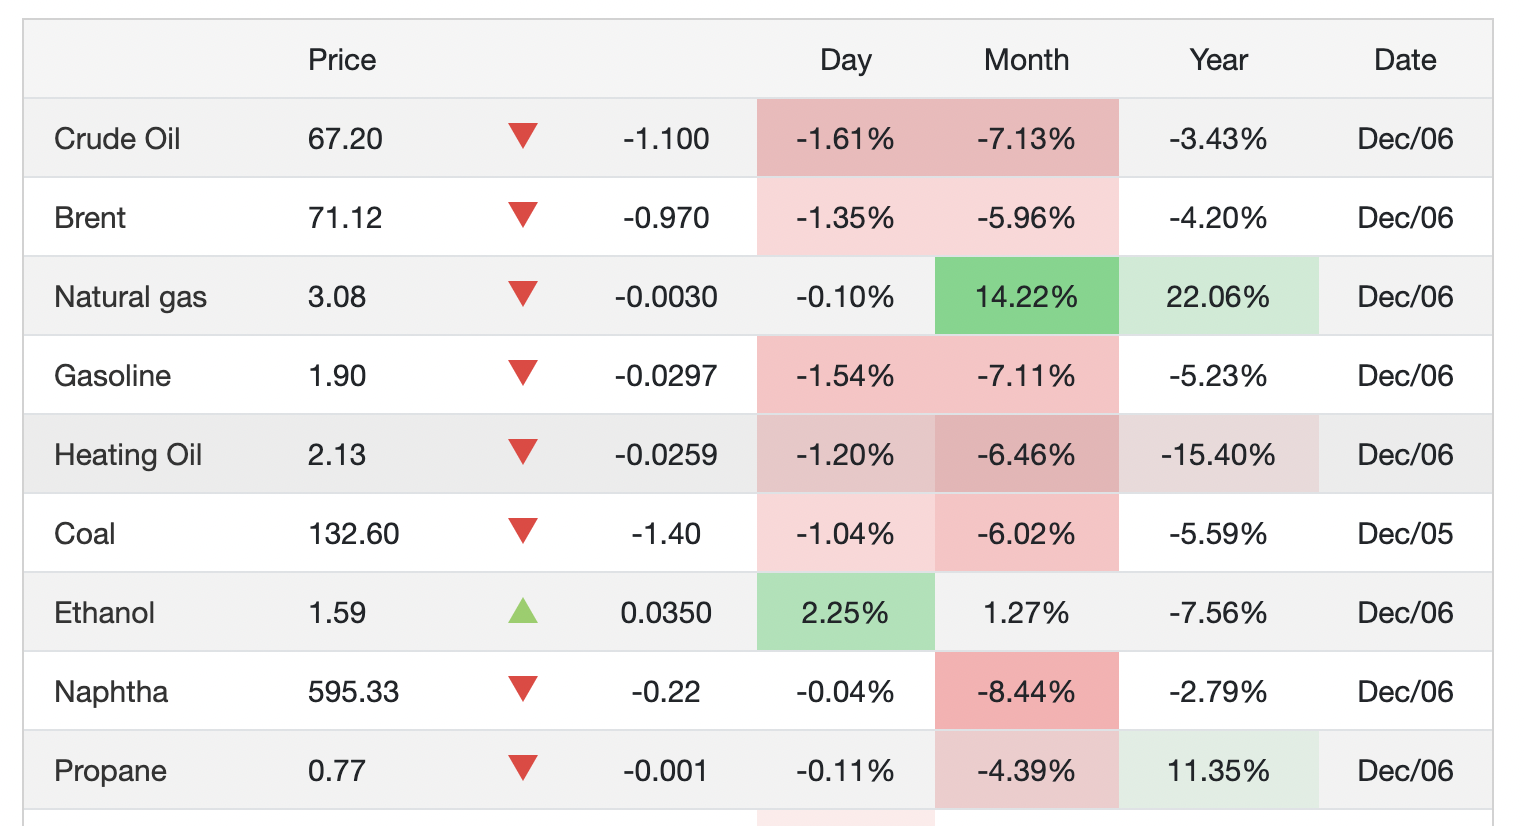
Task: Click Gasoline day change -1.54%
Action: click(845, 376)
